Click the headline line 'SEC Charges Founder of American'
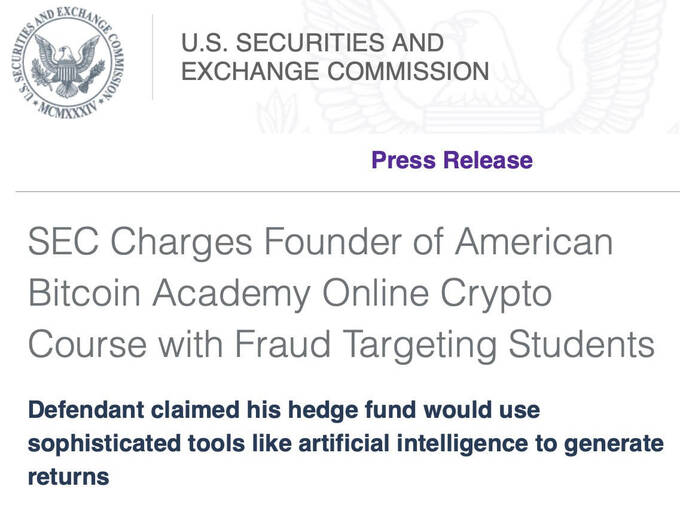The width and height of the screenshot is (680, 511). coord(320,242)
